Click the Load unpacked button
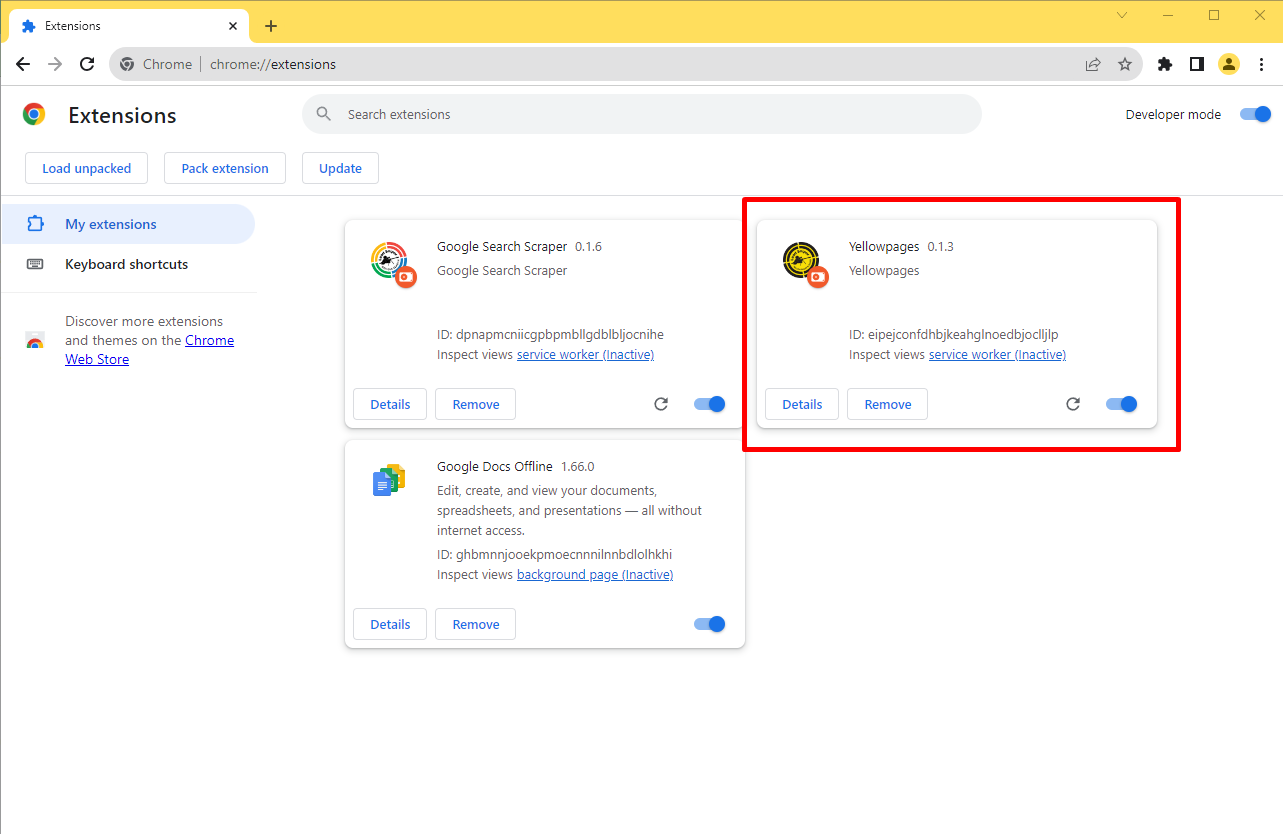This screenshot has height=834, width=1283. tap(86, 168)
